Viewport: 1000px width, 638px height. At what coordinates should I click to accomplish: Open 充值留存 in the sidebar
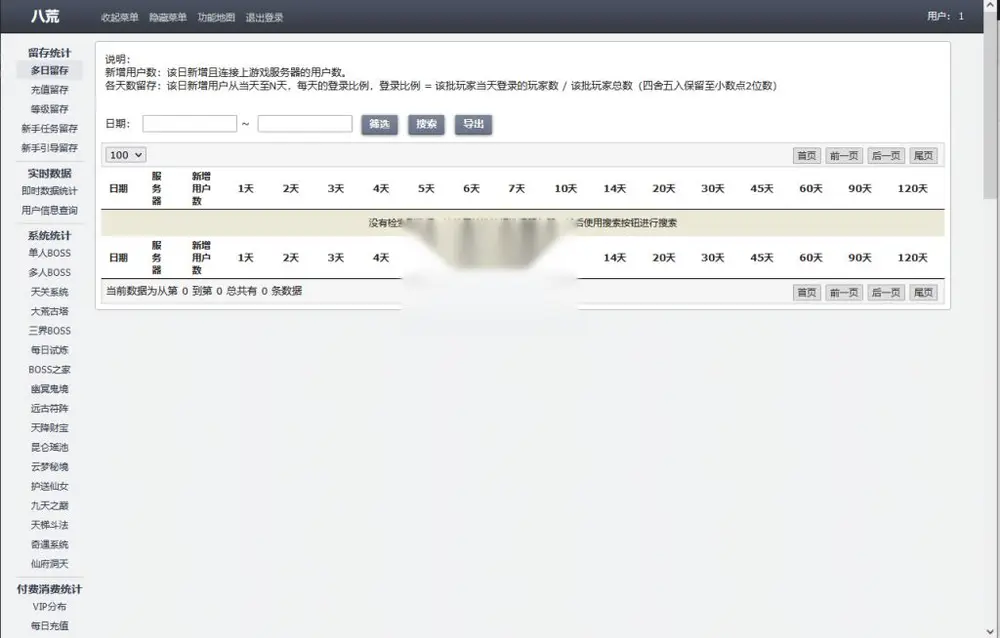[x=50, y=90]
